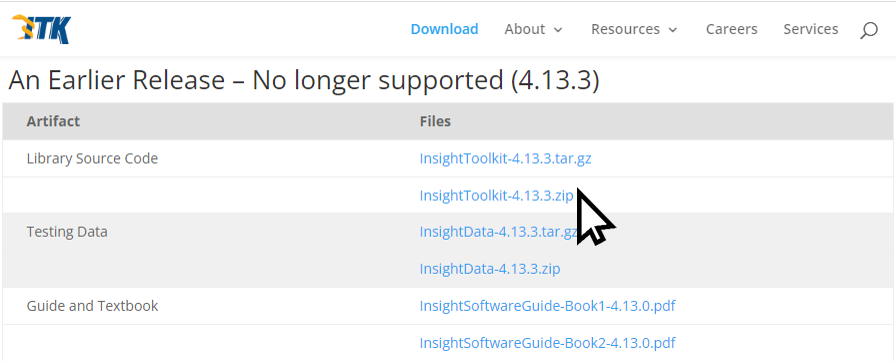
Task: Expand the About menu chevron
Action: (558, 30)
